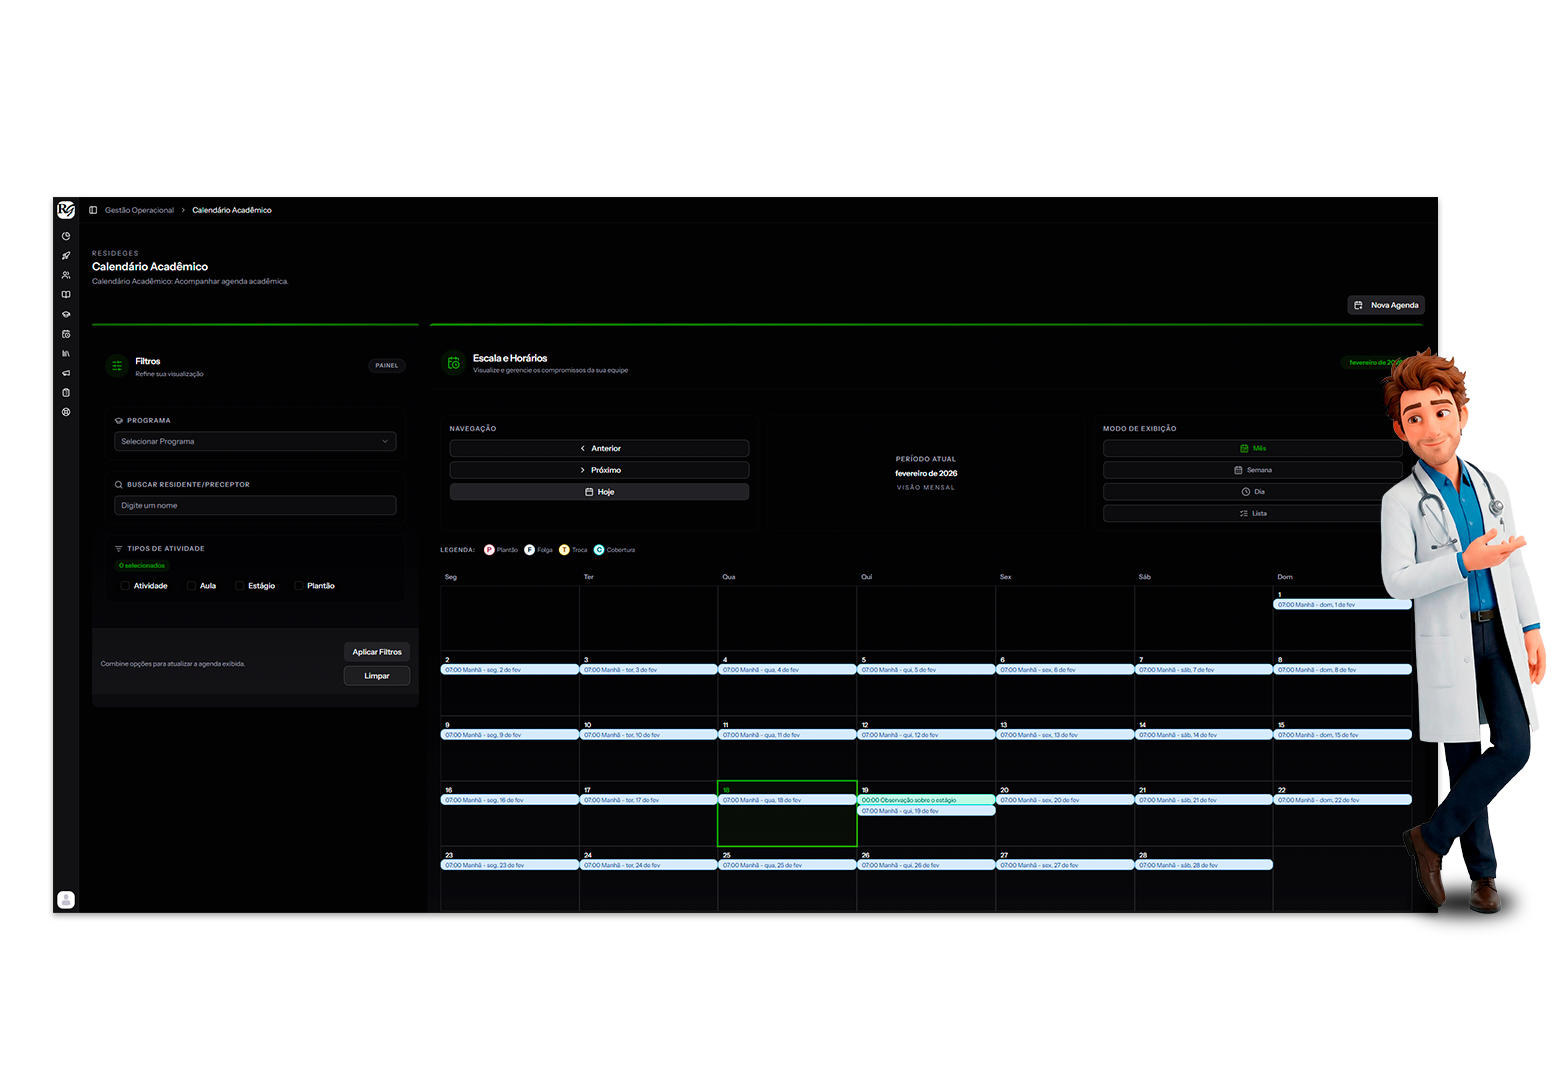Enable the Estágio checkbox filter
This screenshot has height=1080, width=1552.
[239, 586]
